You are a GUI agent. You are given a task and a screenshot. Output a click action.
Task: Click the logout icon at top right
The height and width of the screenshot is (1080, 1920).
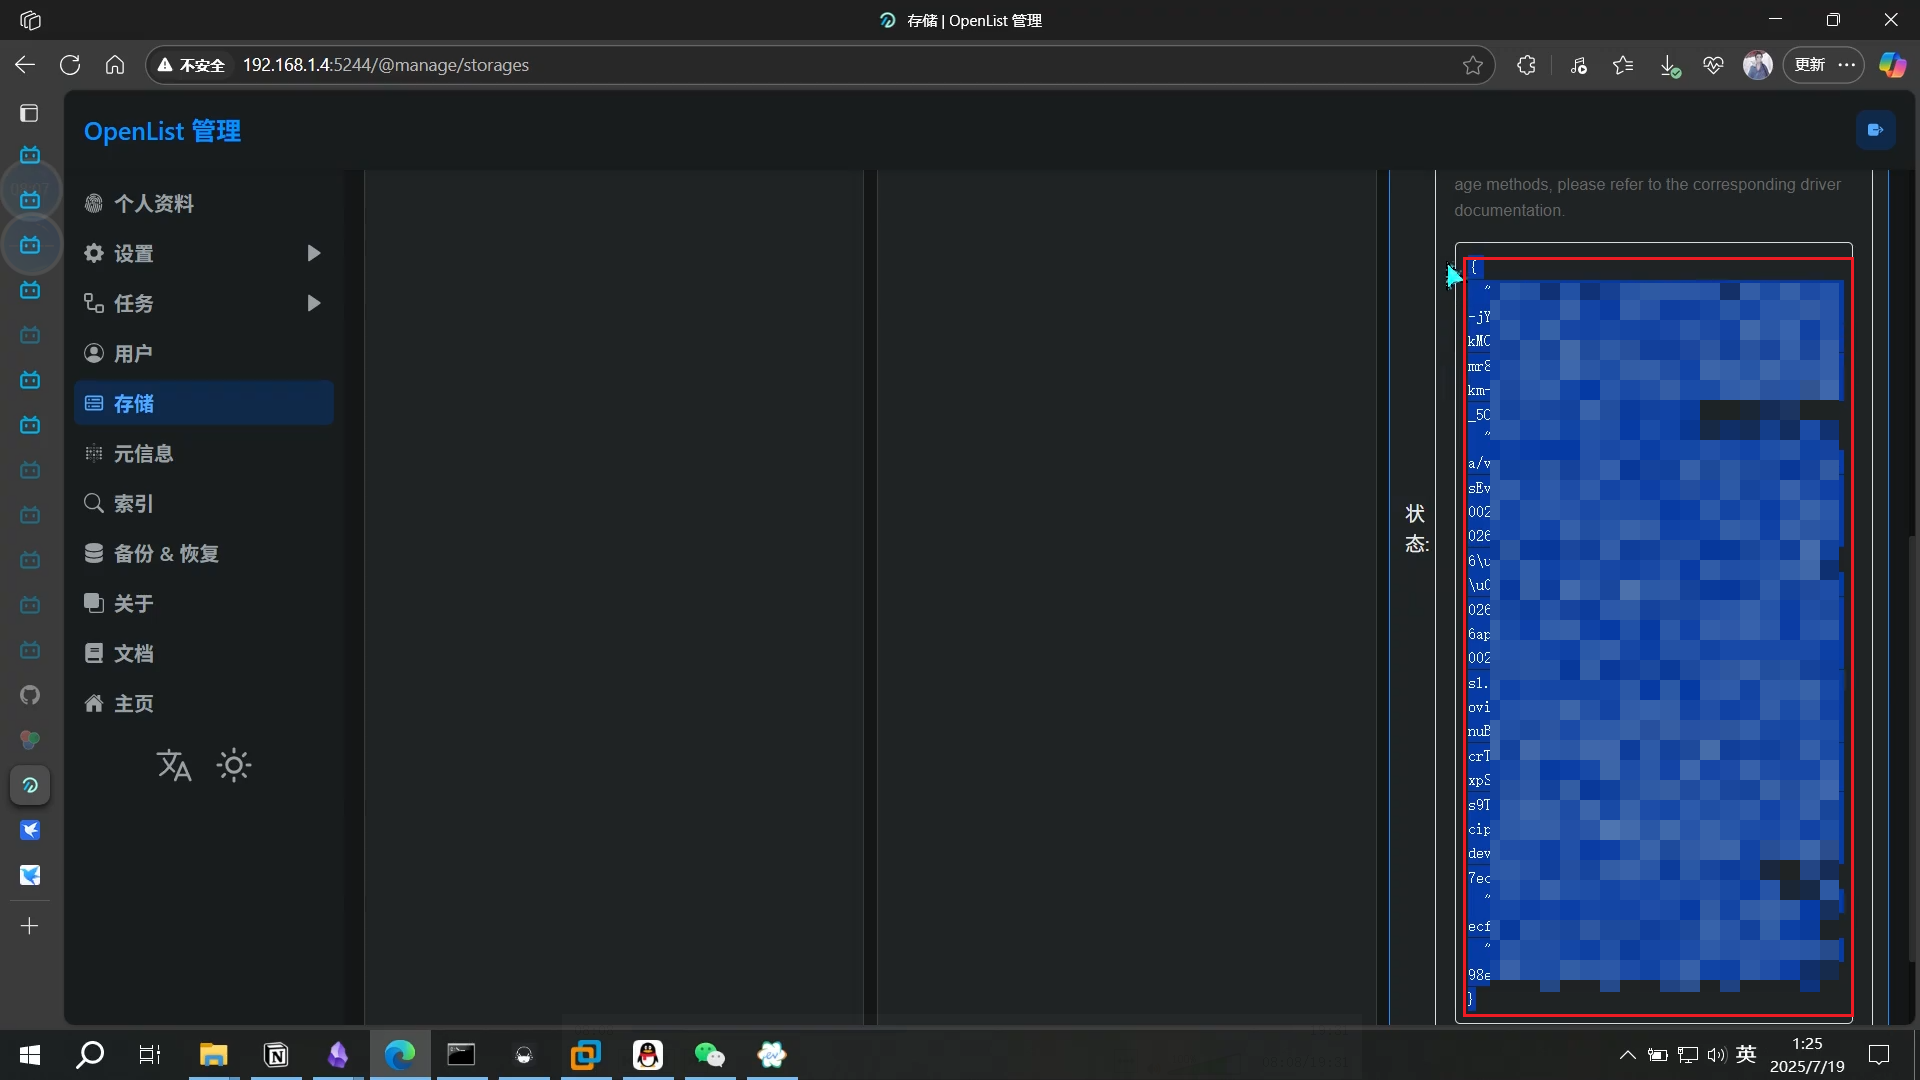[1875, 130]
